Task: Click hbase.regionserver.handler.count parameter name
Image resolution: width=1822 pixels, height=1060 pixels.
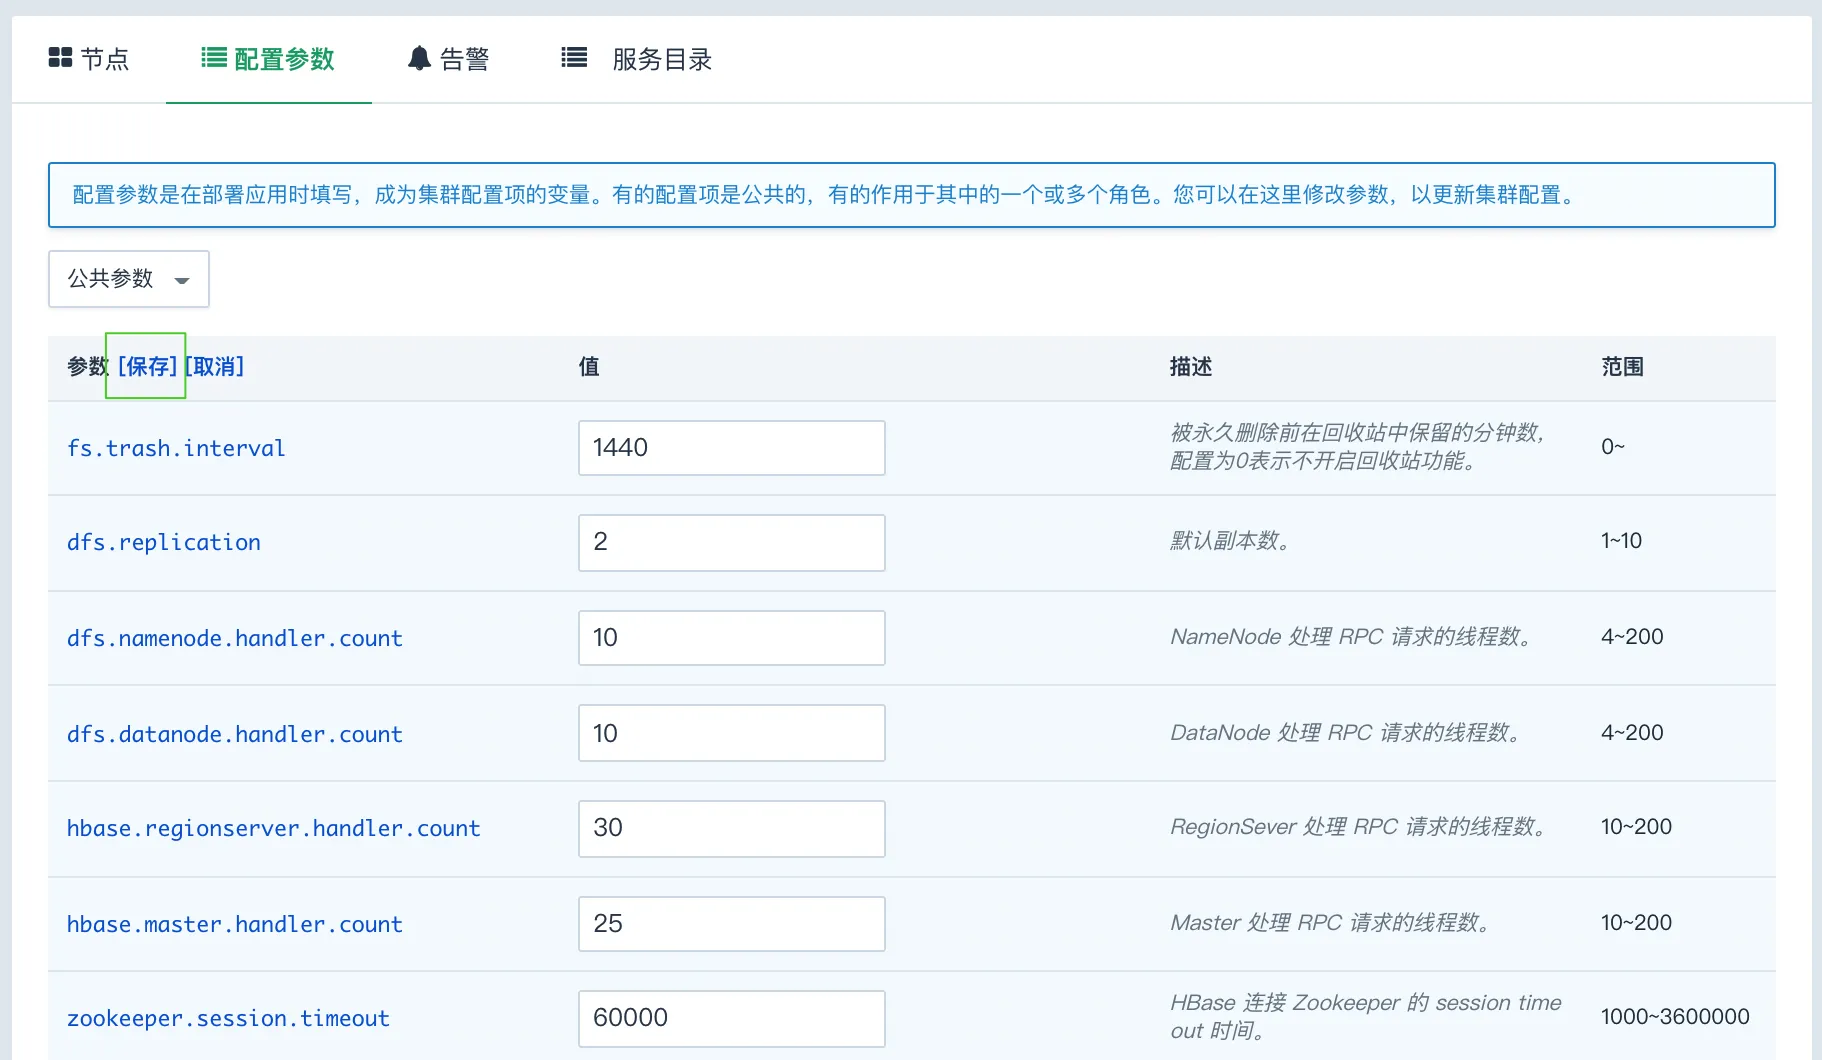Action: 274,828
